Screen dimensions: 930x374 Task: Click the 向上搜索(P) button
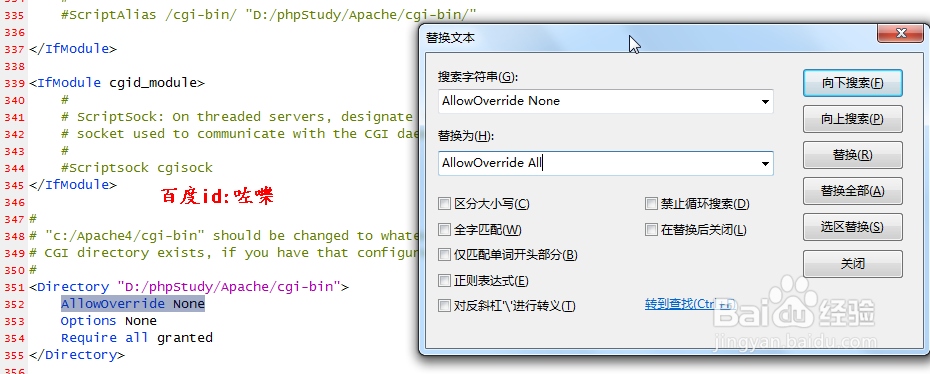pyautogui.click(x=852, y=119)
